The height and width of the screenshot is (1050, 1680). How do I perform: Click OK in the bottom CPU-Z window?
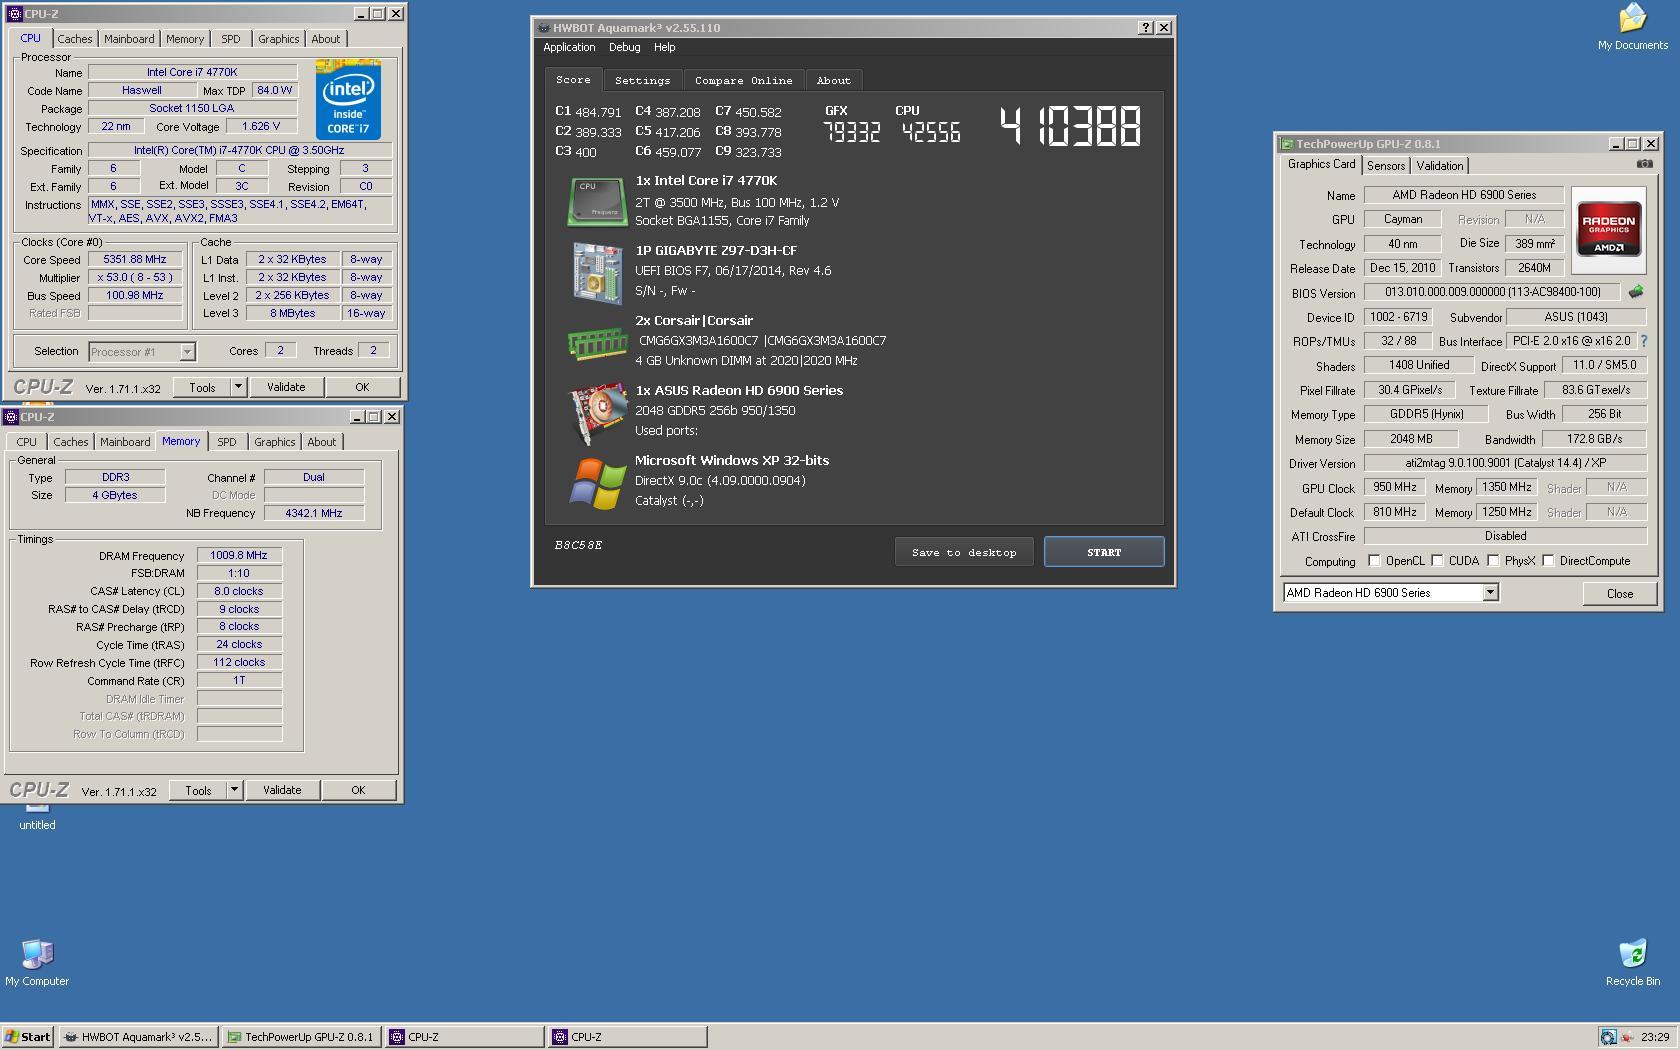click(358, 790)
